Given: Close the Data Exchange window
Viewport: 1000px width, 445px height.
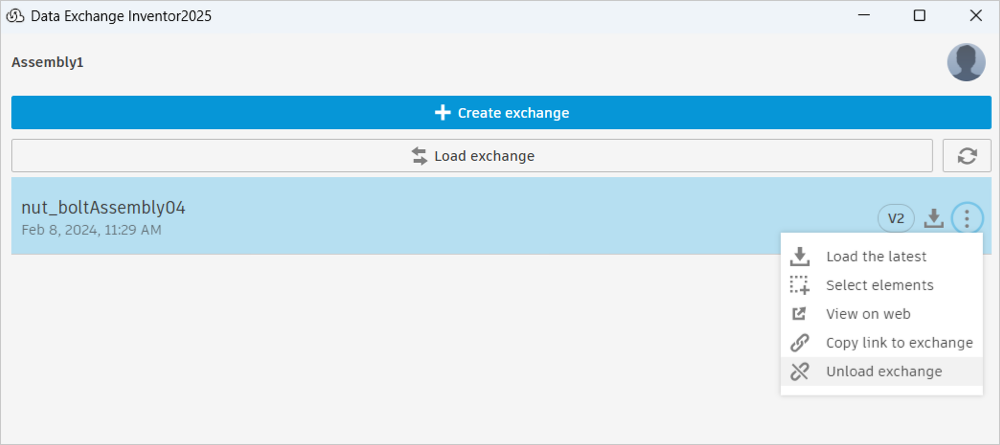Looking at the screenshot, I should [975, 15].
